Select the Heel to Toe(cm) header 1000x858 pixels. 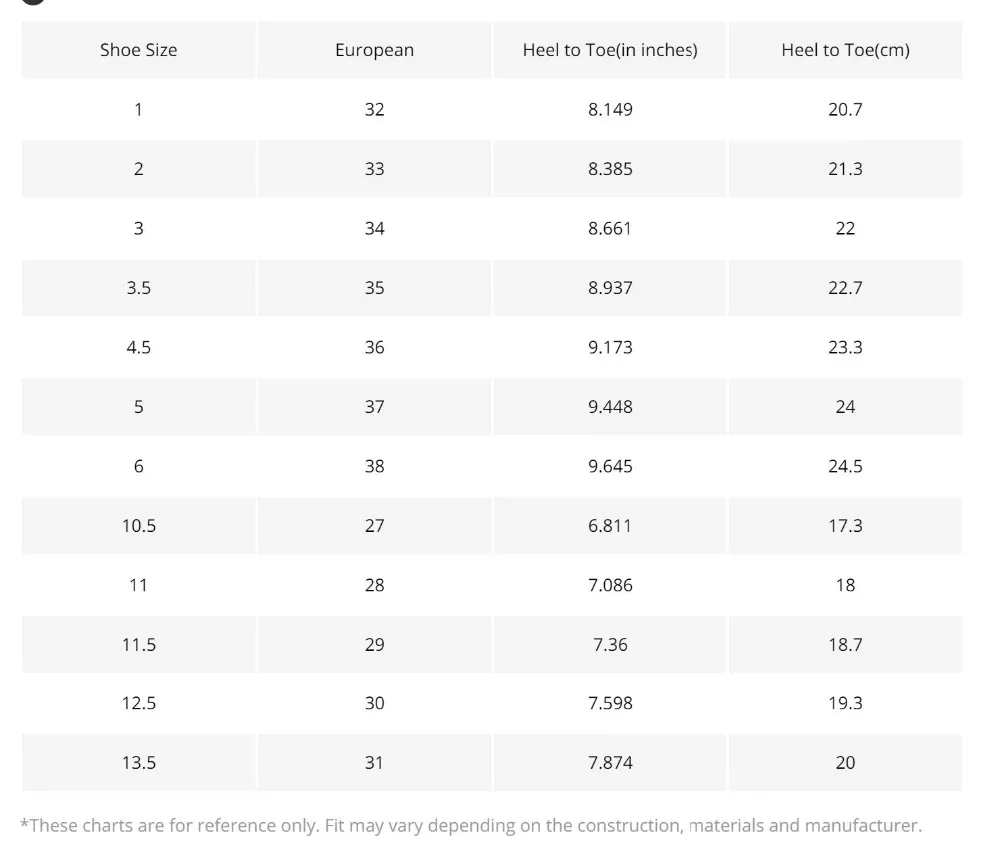coord(845,50)
